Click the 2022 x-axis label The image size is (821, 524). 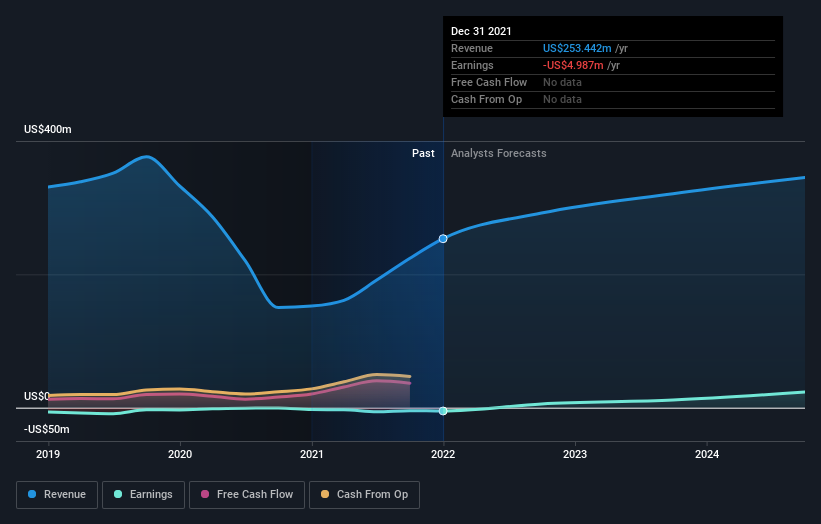pyautogui.click(x=443, y=454)
